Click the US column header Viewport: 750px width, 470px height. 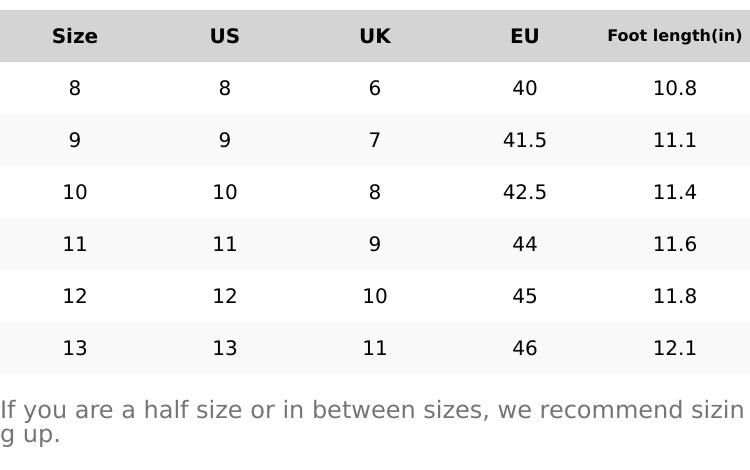225,37
